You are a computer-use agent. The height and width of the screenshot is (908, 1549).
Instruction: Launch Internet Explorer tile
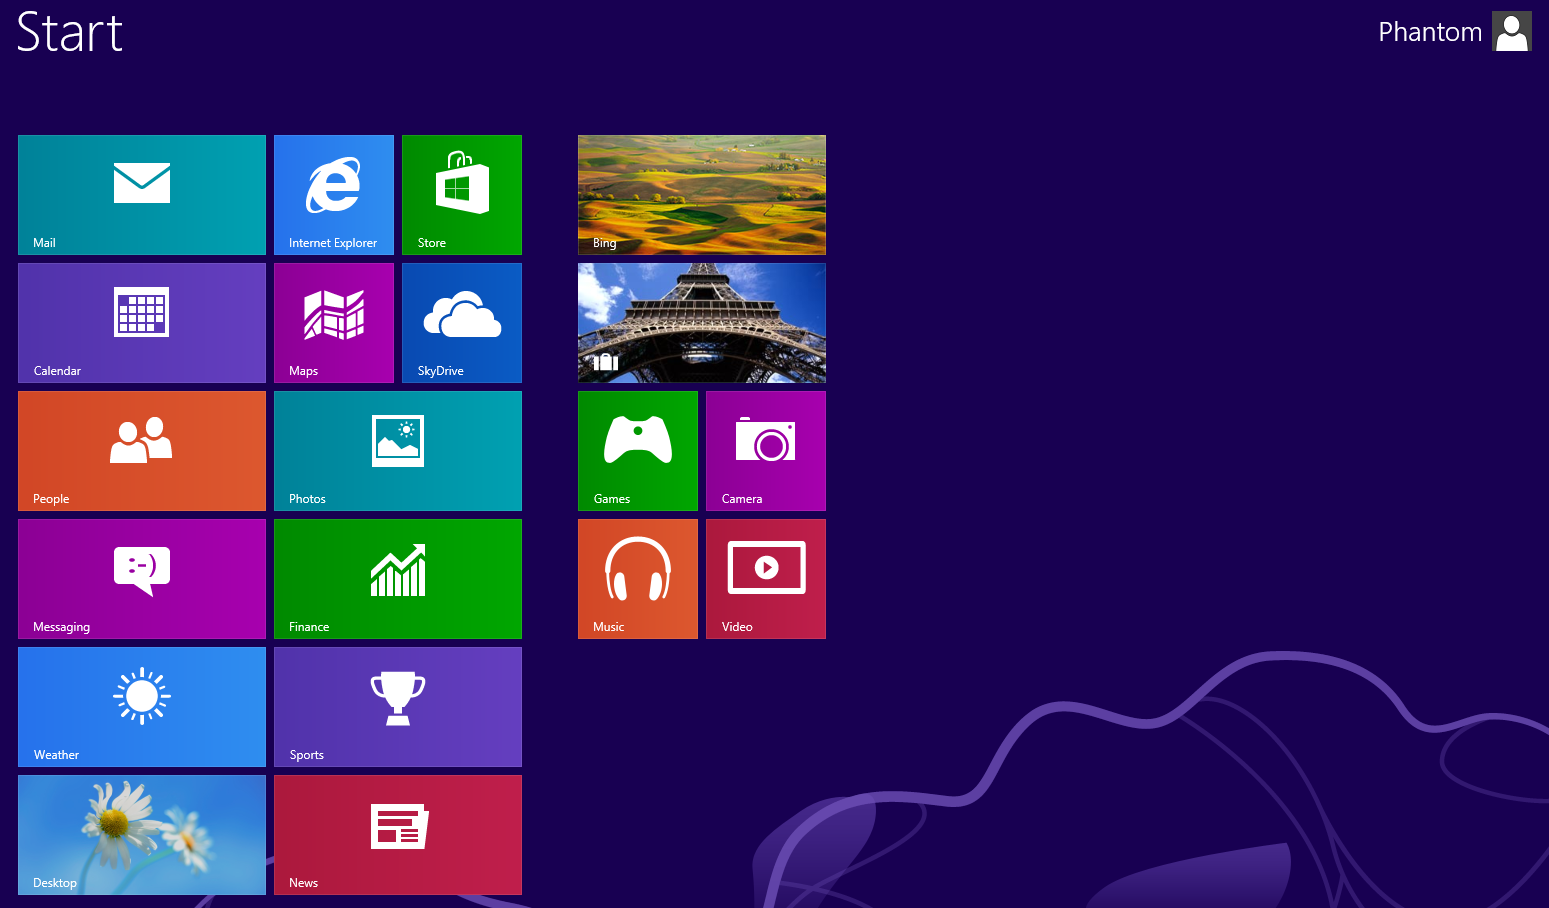coord(334,195)
